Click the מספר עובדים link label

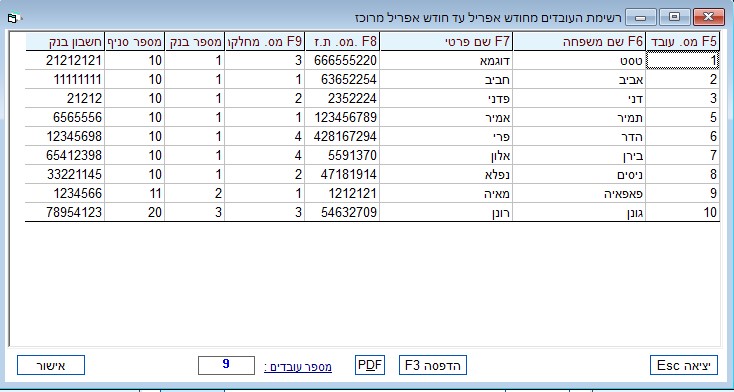[298, 367]
